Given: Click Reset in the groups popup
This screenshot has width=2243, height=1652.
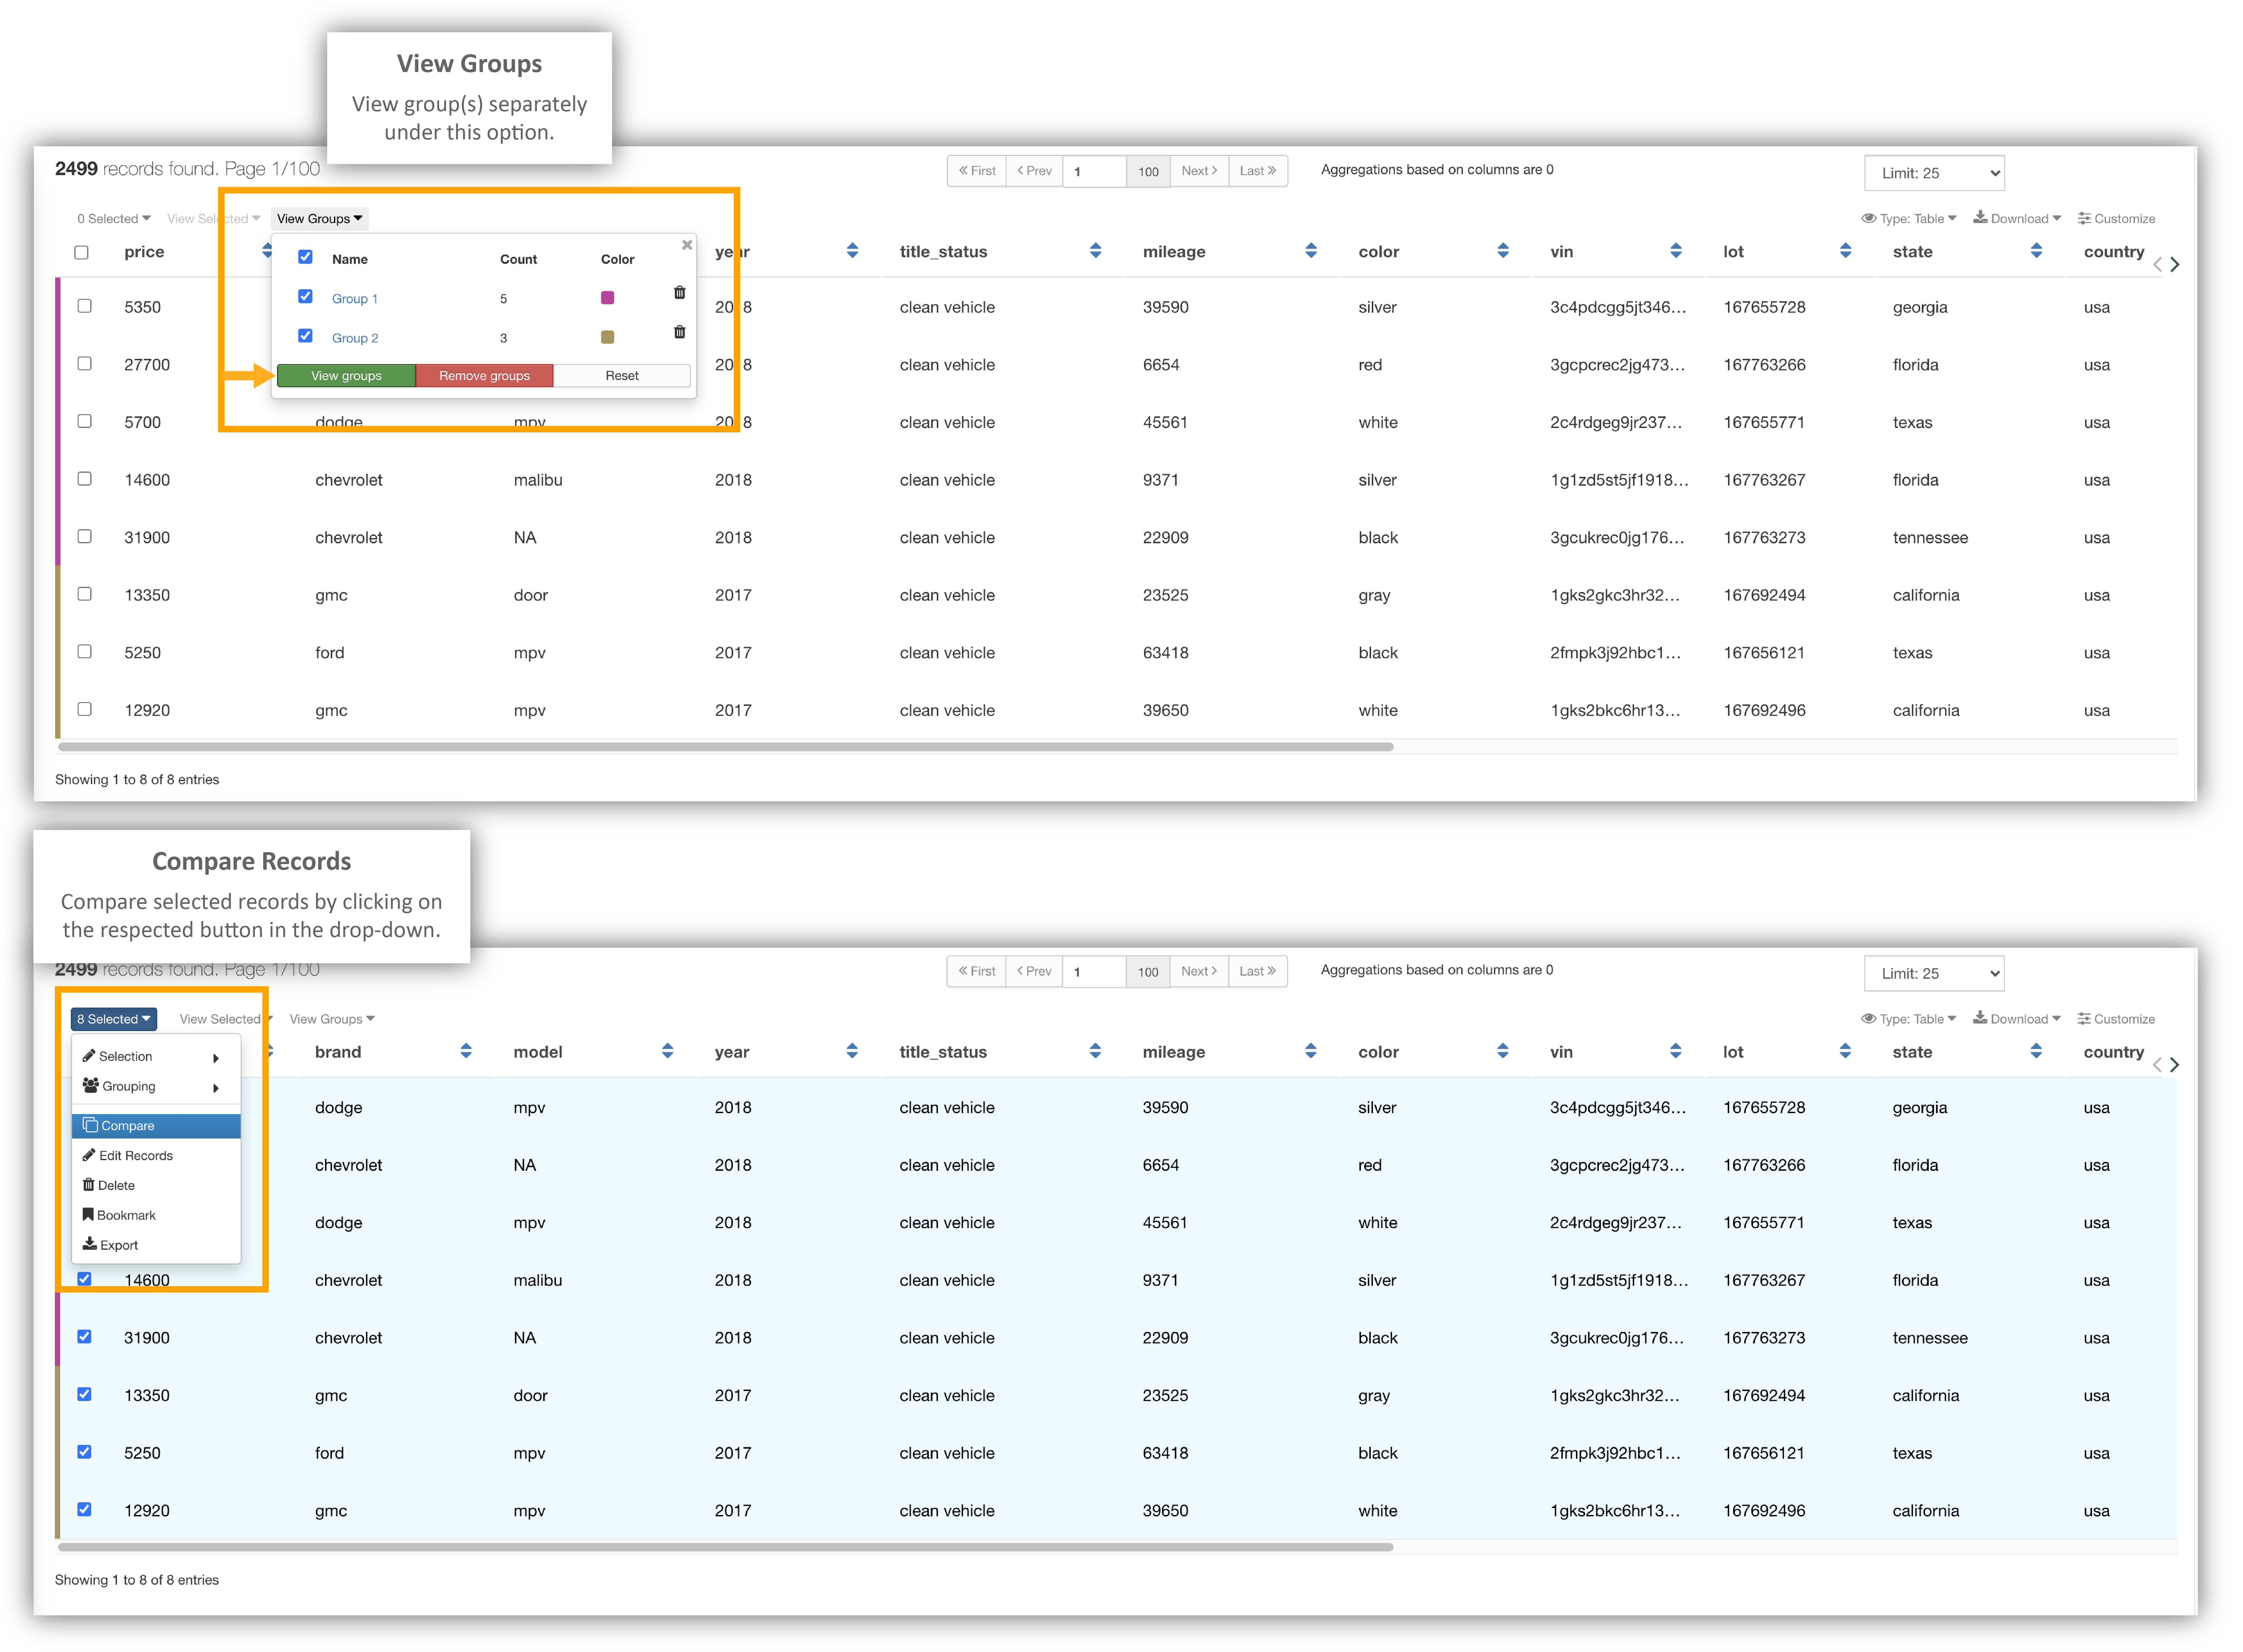Looking at the screenshot, I should coord(622,376).
